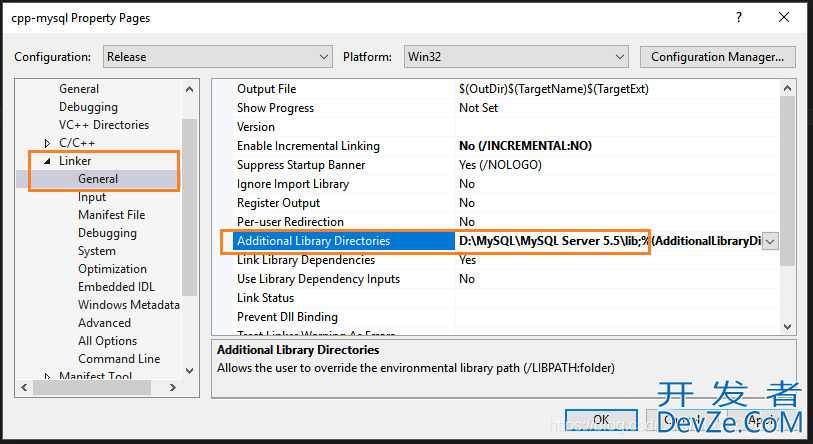Click the Configuration Manager button
This screenshot has width=813, height=444.
718,57
